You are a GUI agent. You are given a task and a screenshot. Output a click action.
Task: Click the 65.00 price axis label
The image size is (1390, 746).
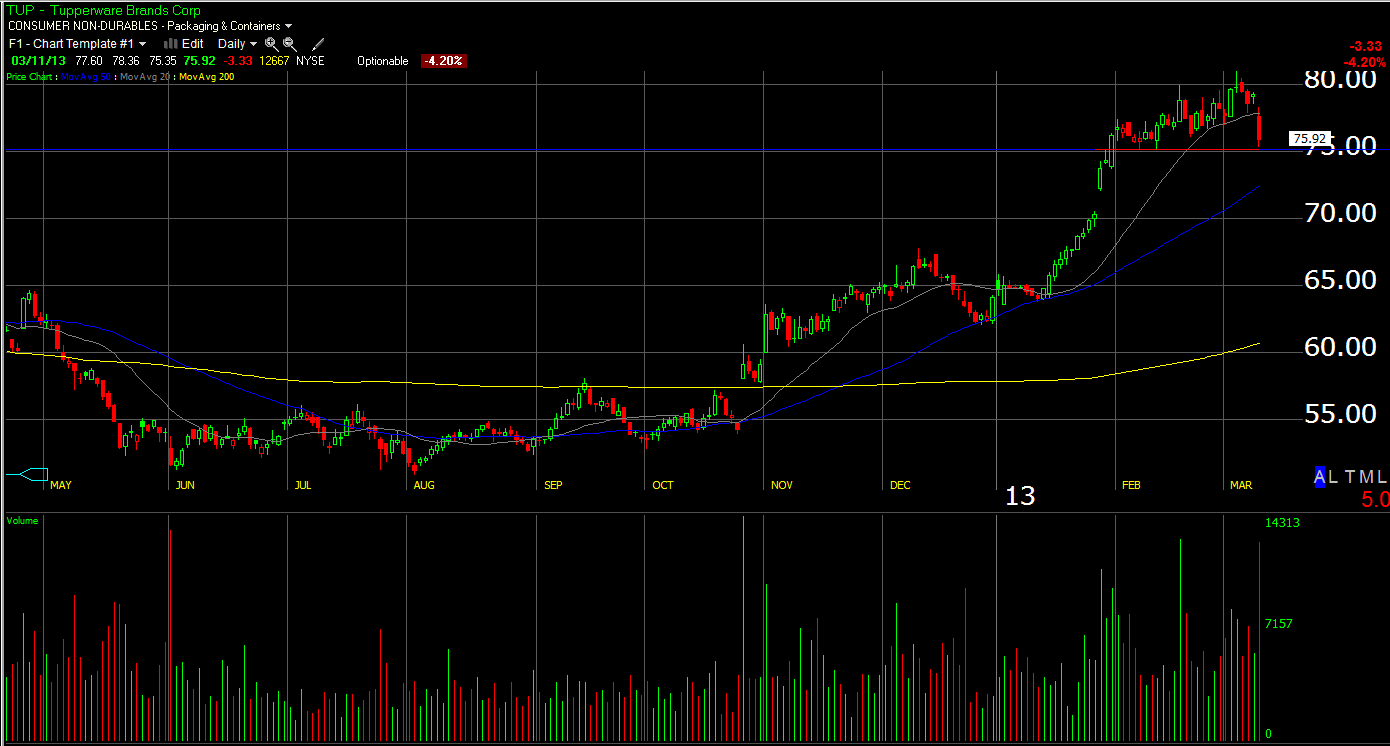coord(1340,280)
